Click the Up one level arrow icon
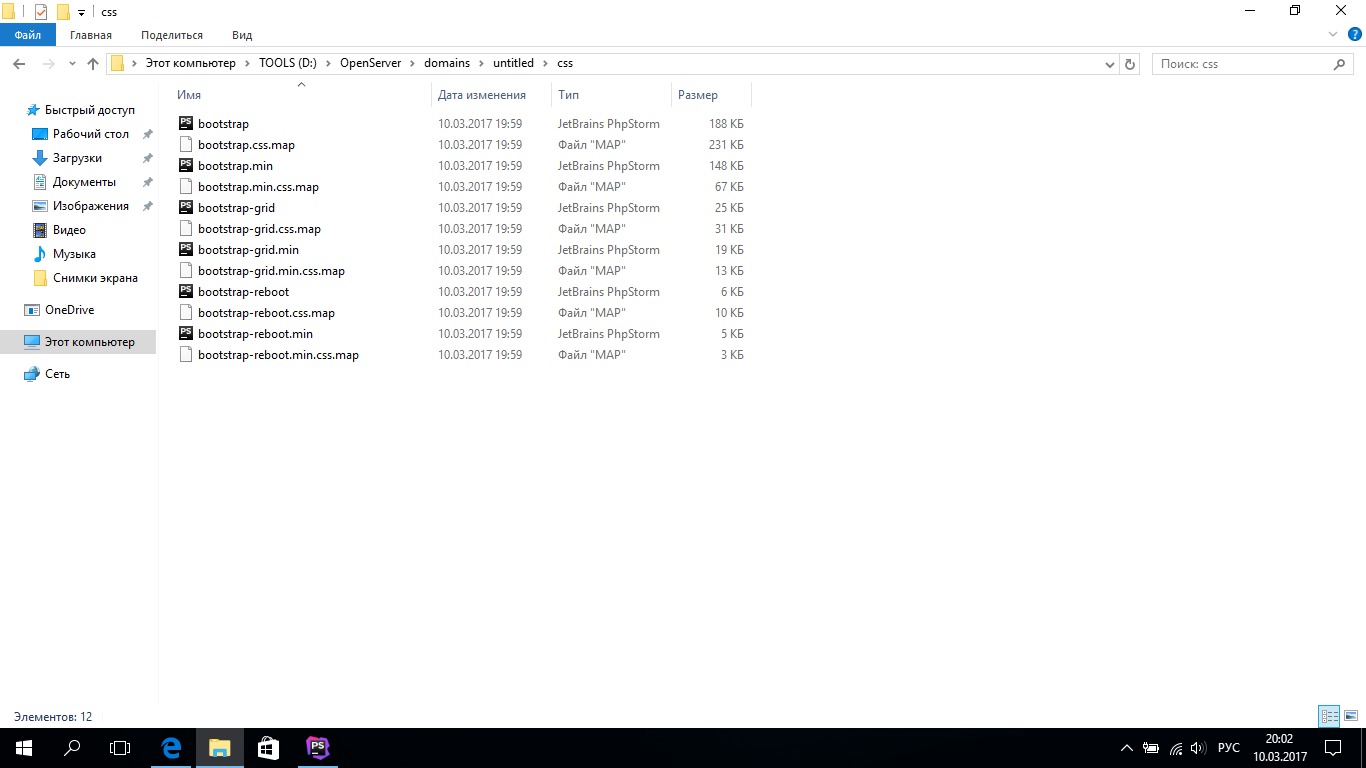 click(93, 64)
